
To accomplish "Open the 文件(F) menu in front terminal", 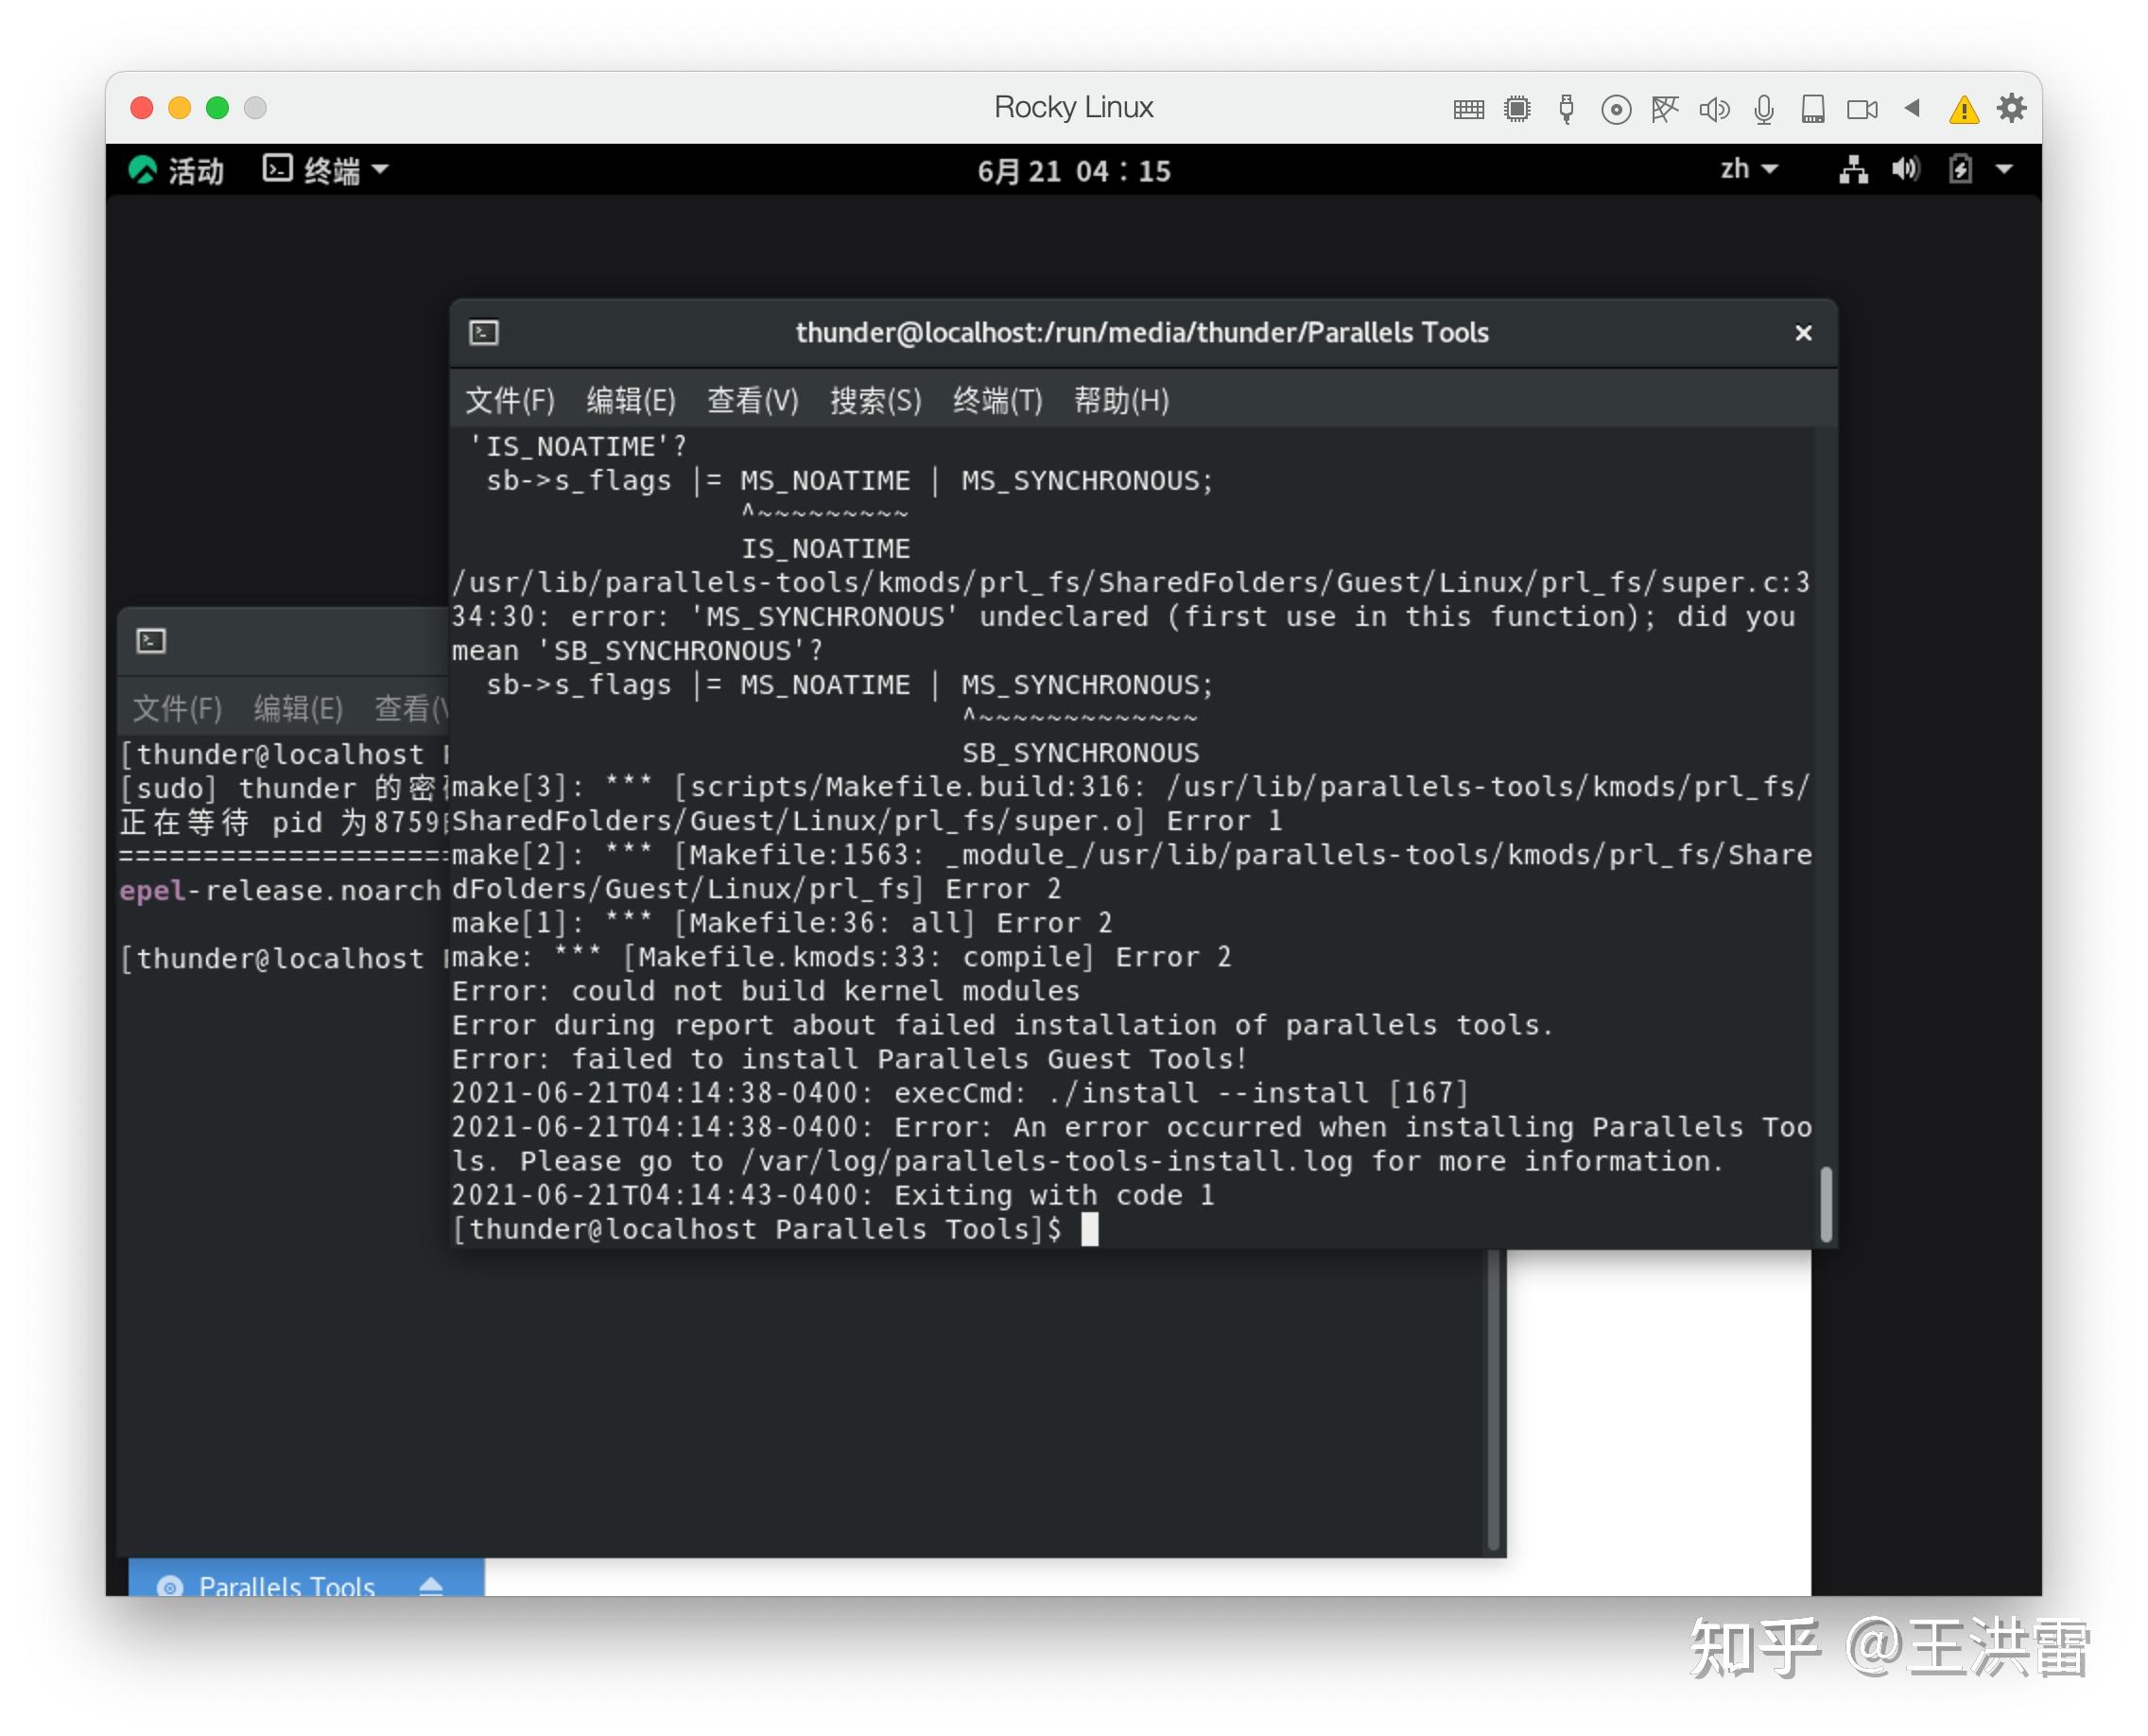I will click(510, 401).
